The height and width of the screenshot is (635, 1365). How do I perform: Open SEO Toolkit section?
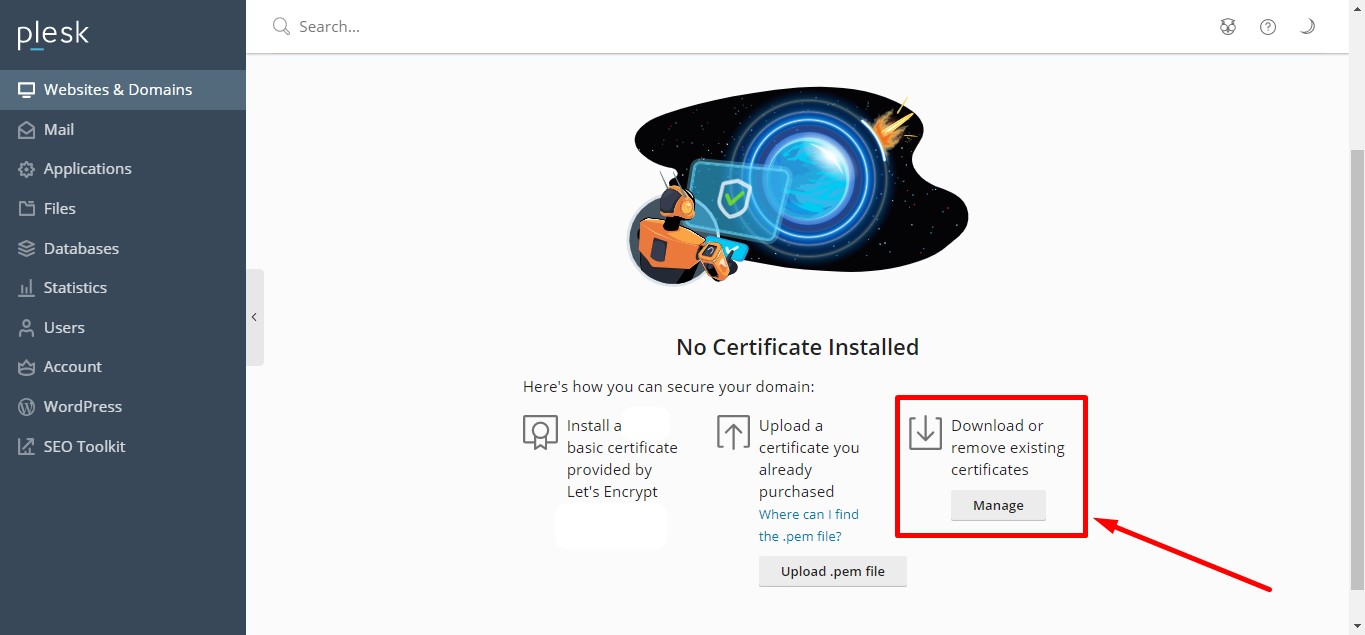point(123,447)
